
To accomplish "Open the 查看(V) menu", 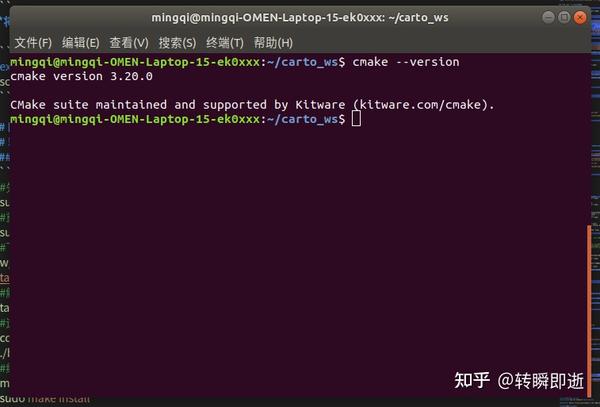I will tap(129, 43).
